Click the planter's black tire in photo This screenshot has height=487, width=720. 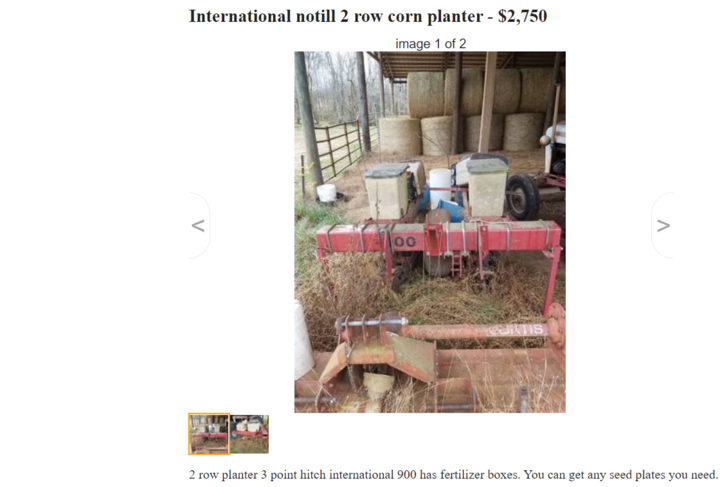pyautogui.click(x=523, y=197)
